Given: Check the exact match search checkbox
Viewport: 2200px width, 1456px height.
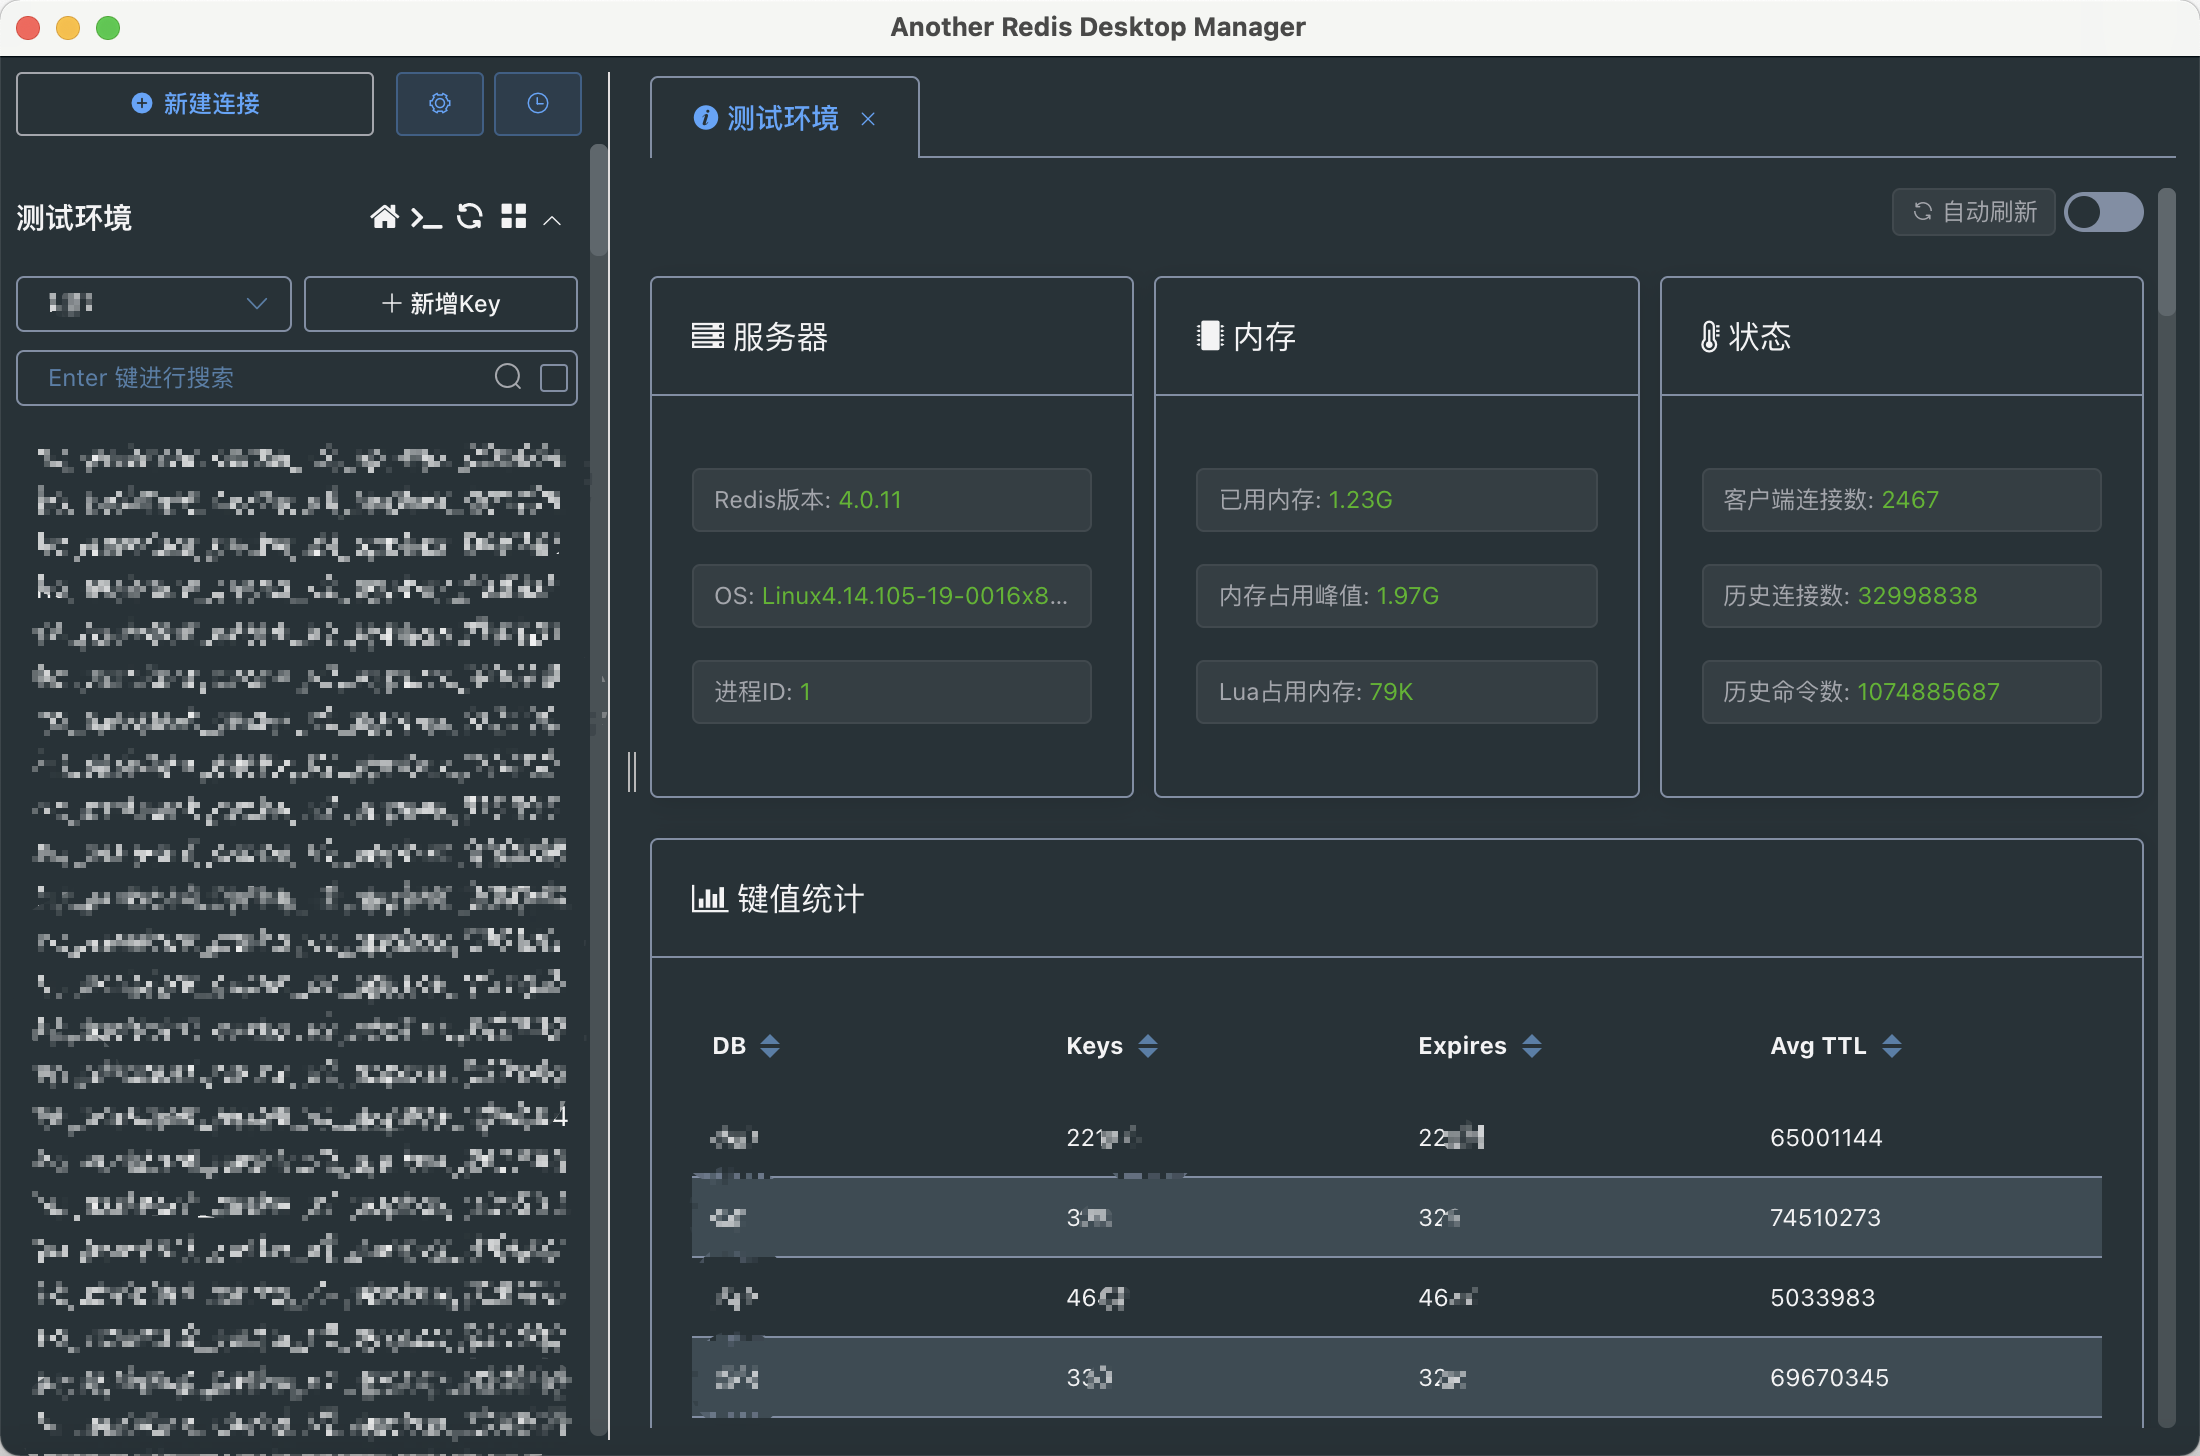Looking at the screenshot, I should [x=554, y=377].
